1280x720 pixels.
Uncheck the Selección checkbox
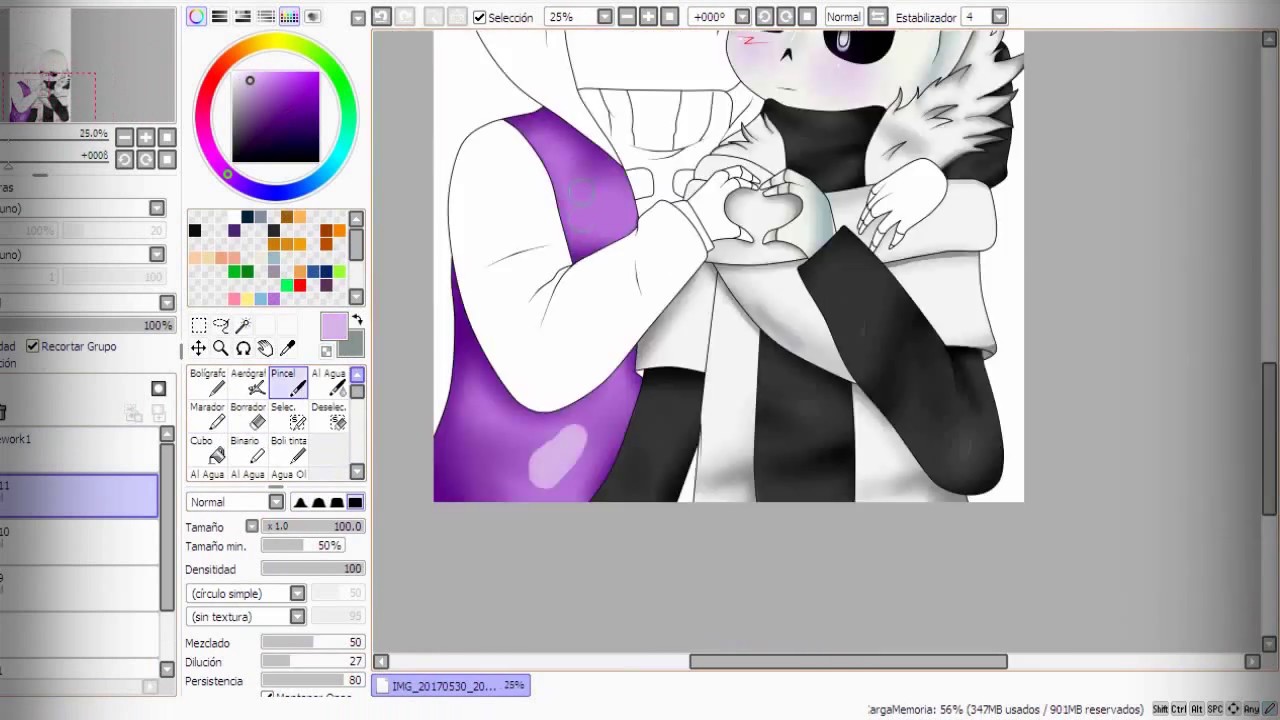point(479,17)
